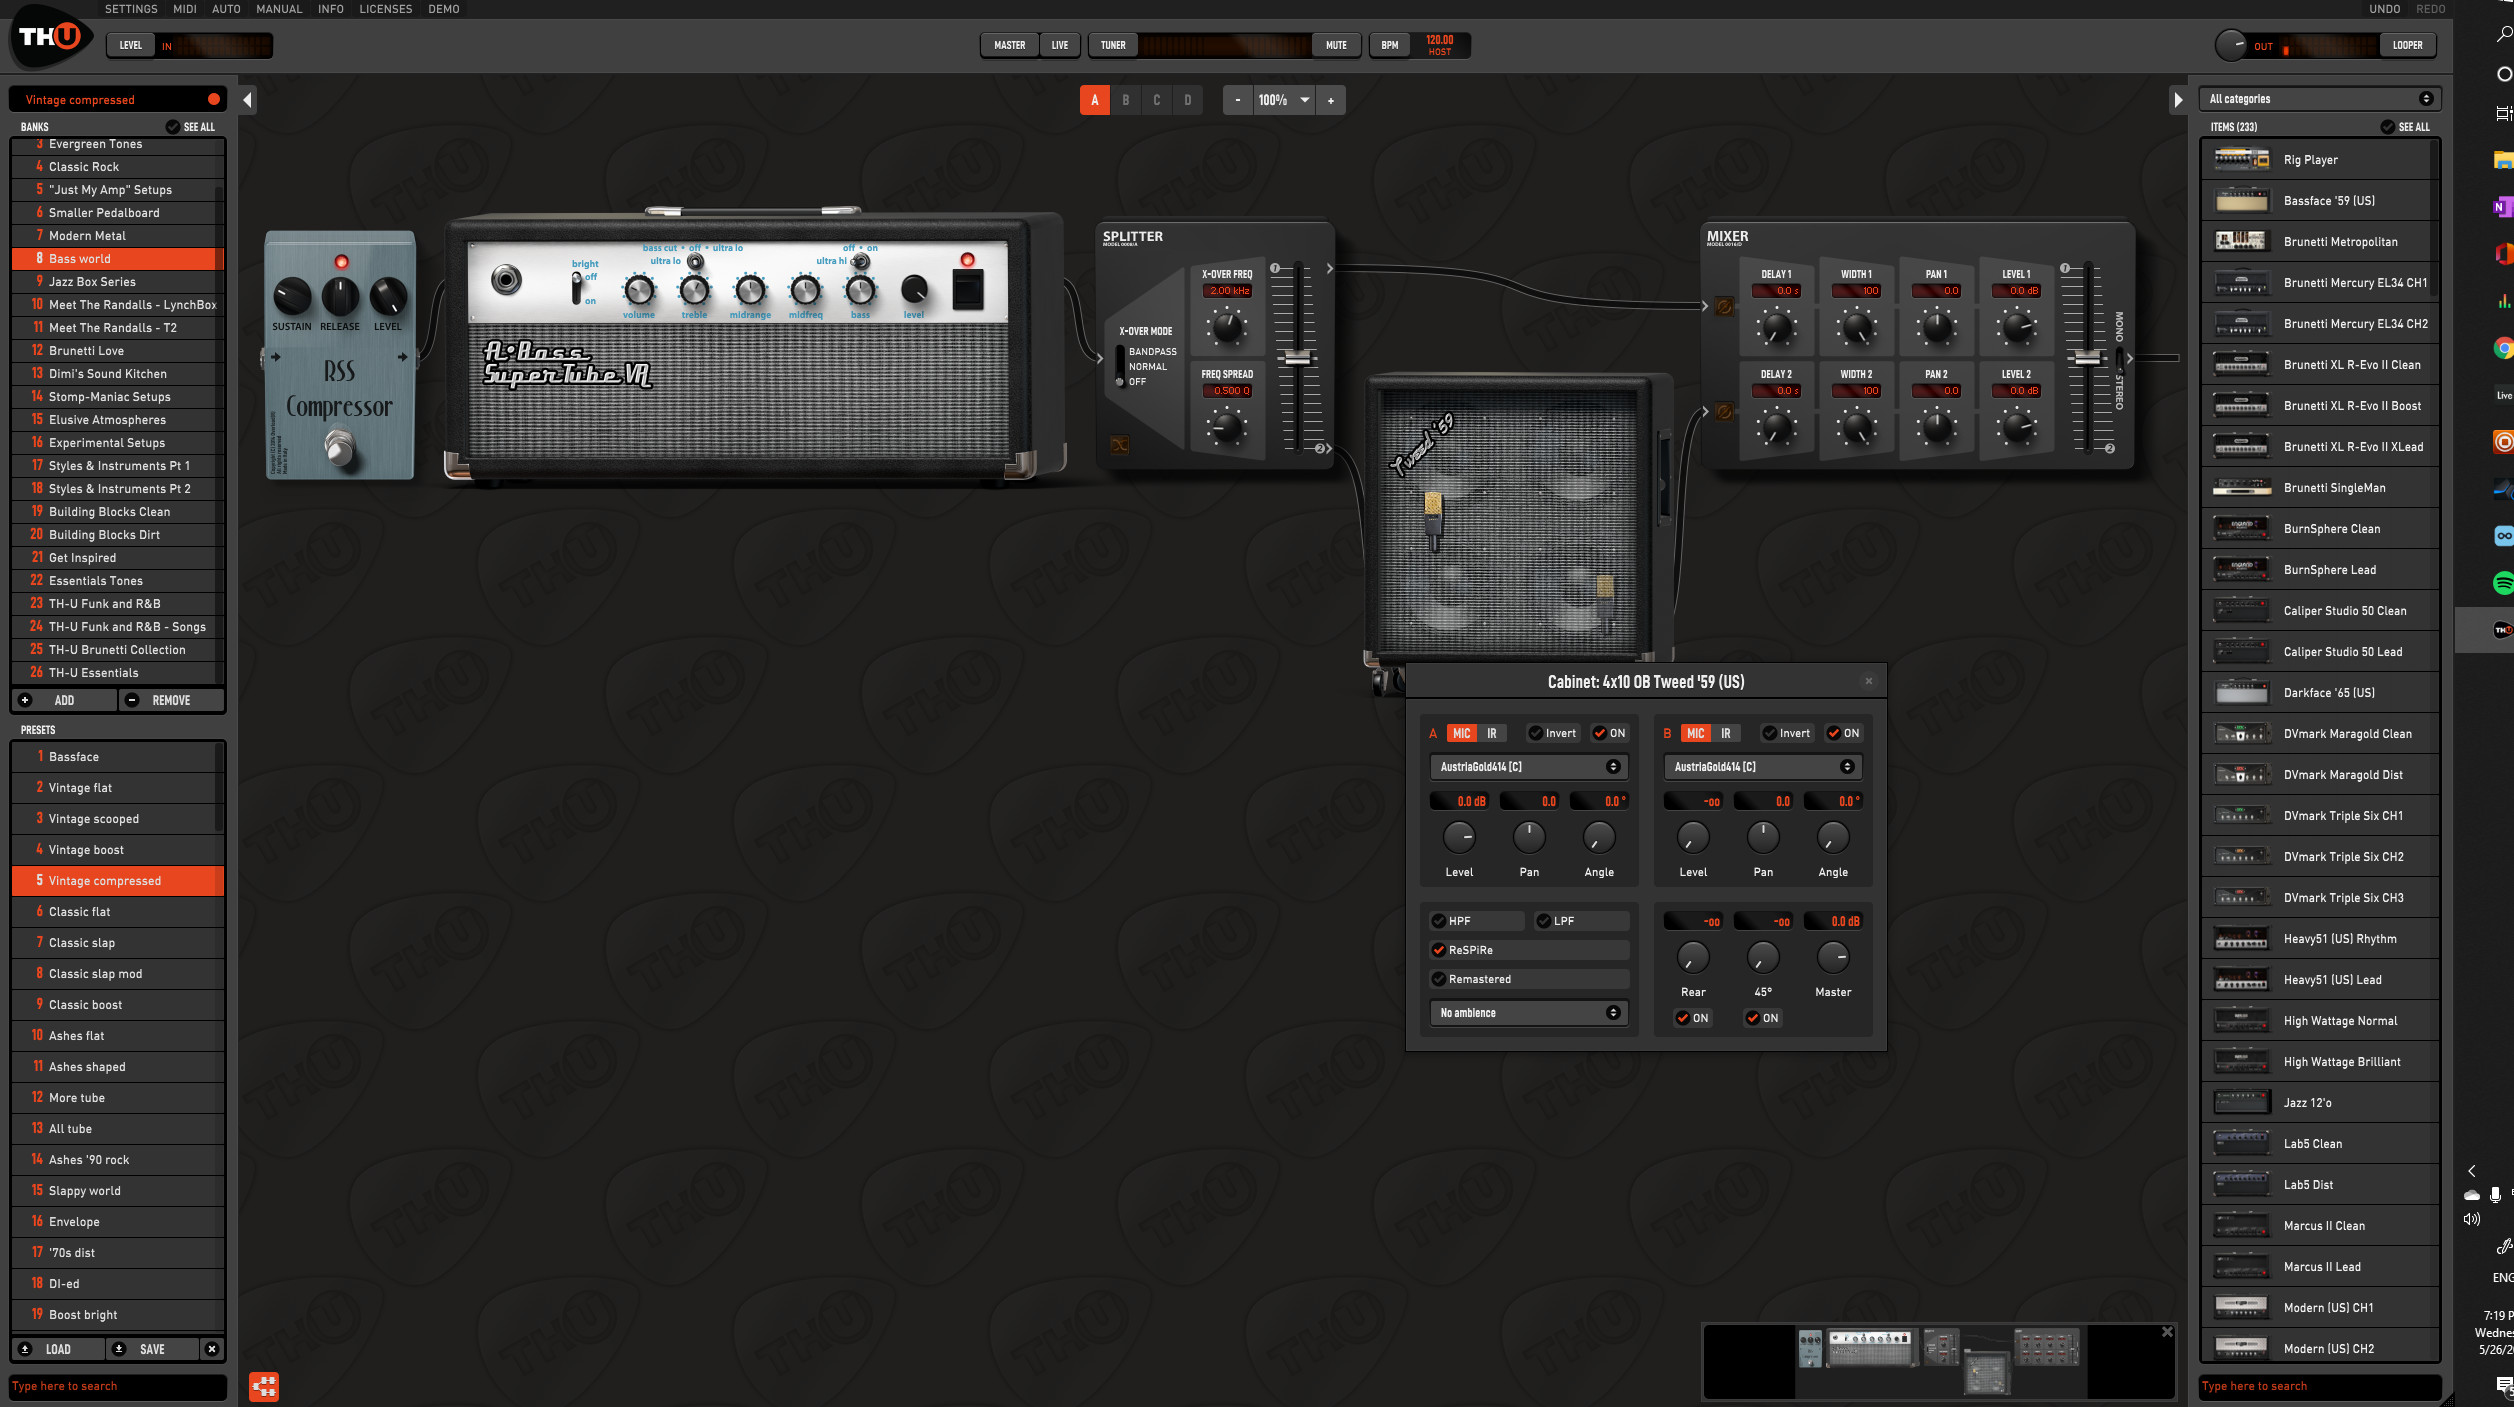The width and height of the screenshot is (2514, 1407).
Task: Enable the HPF checkbox
Action: coord(1439,921)
